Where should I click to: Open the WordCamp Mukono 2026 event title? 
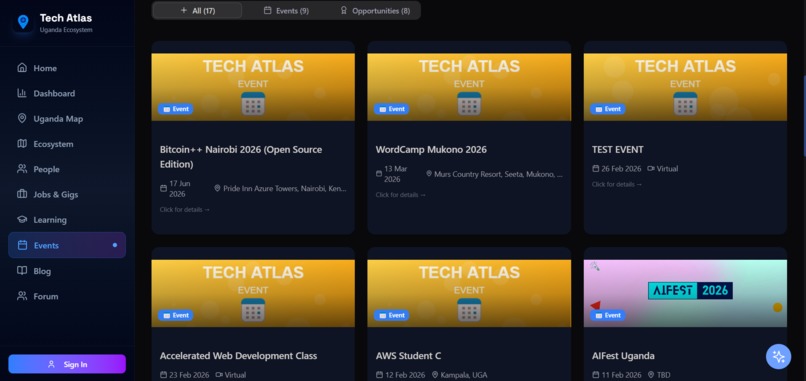(x=431, y=150)
